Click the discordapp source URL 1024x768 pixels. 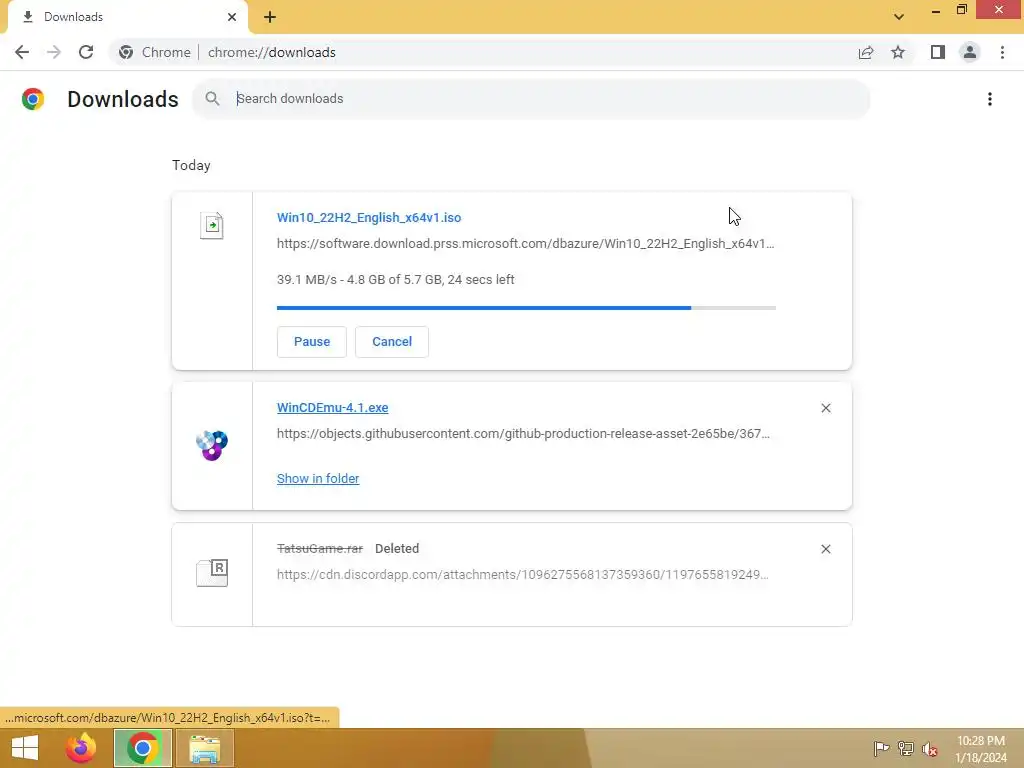(x=522, y=575)
